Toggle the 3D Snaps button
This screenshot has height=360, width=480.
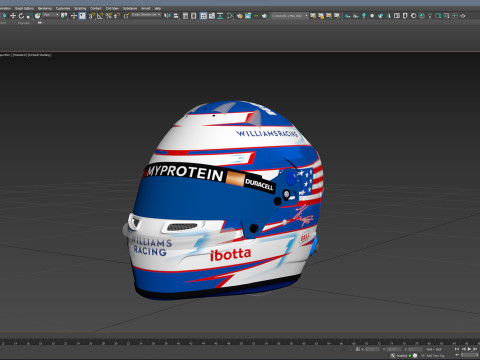tap(91, 16)
